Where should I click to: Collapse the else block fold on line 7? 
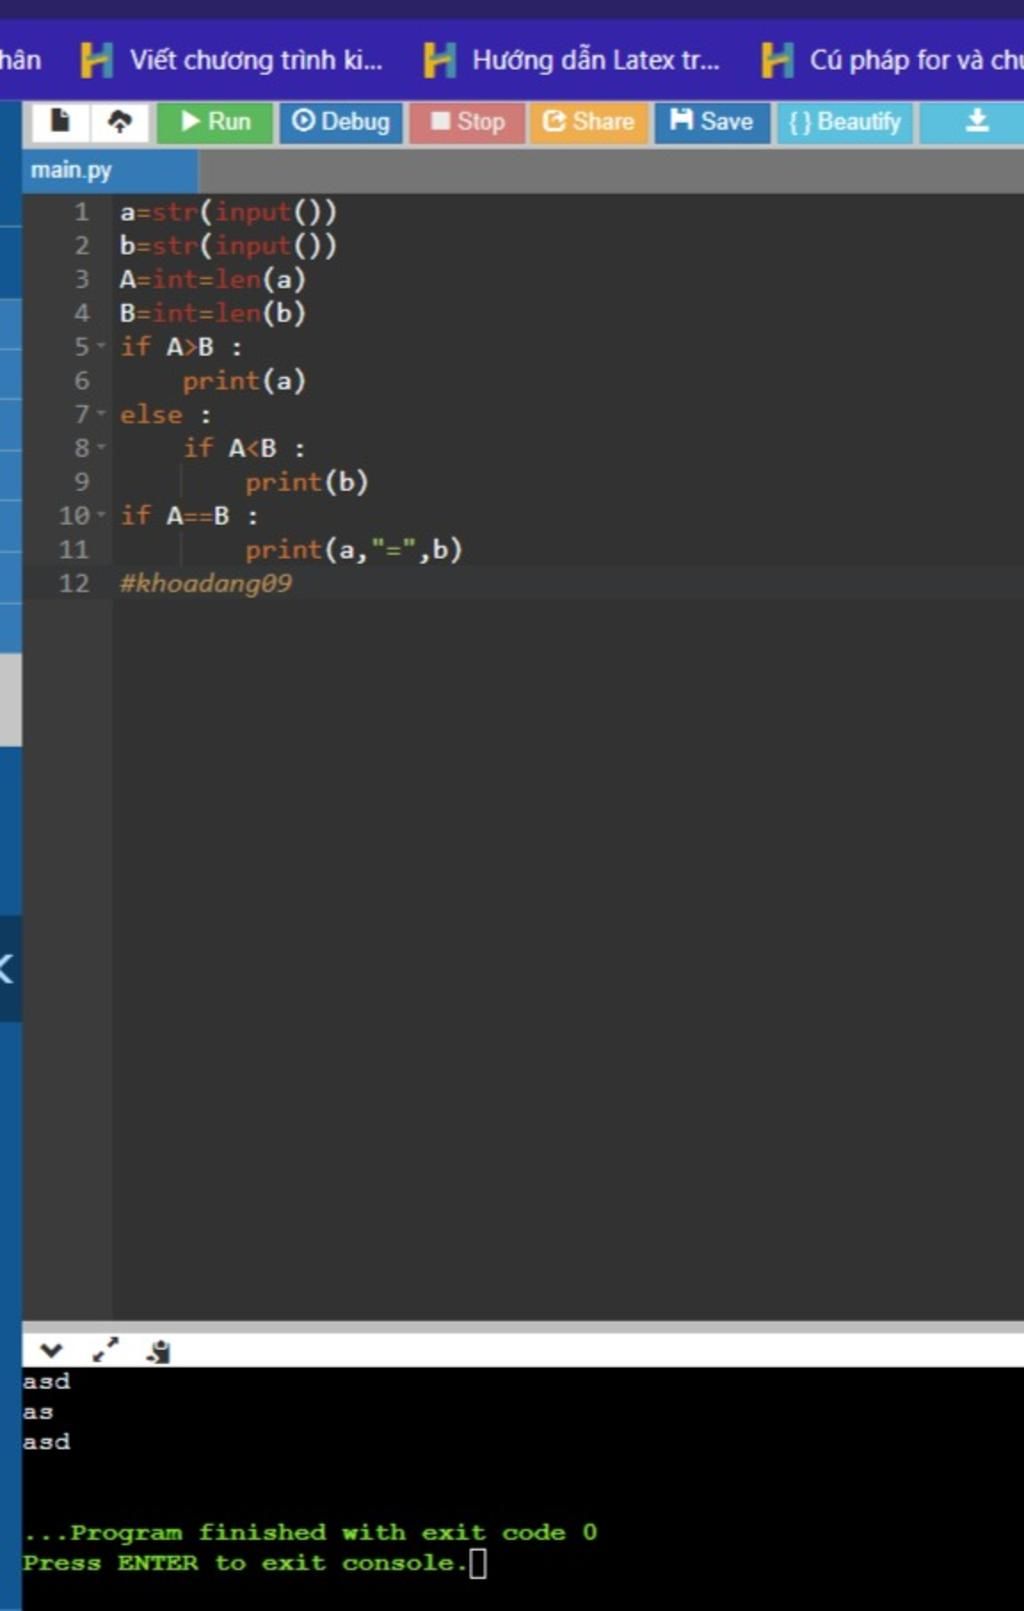[x=101, y=414]
